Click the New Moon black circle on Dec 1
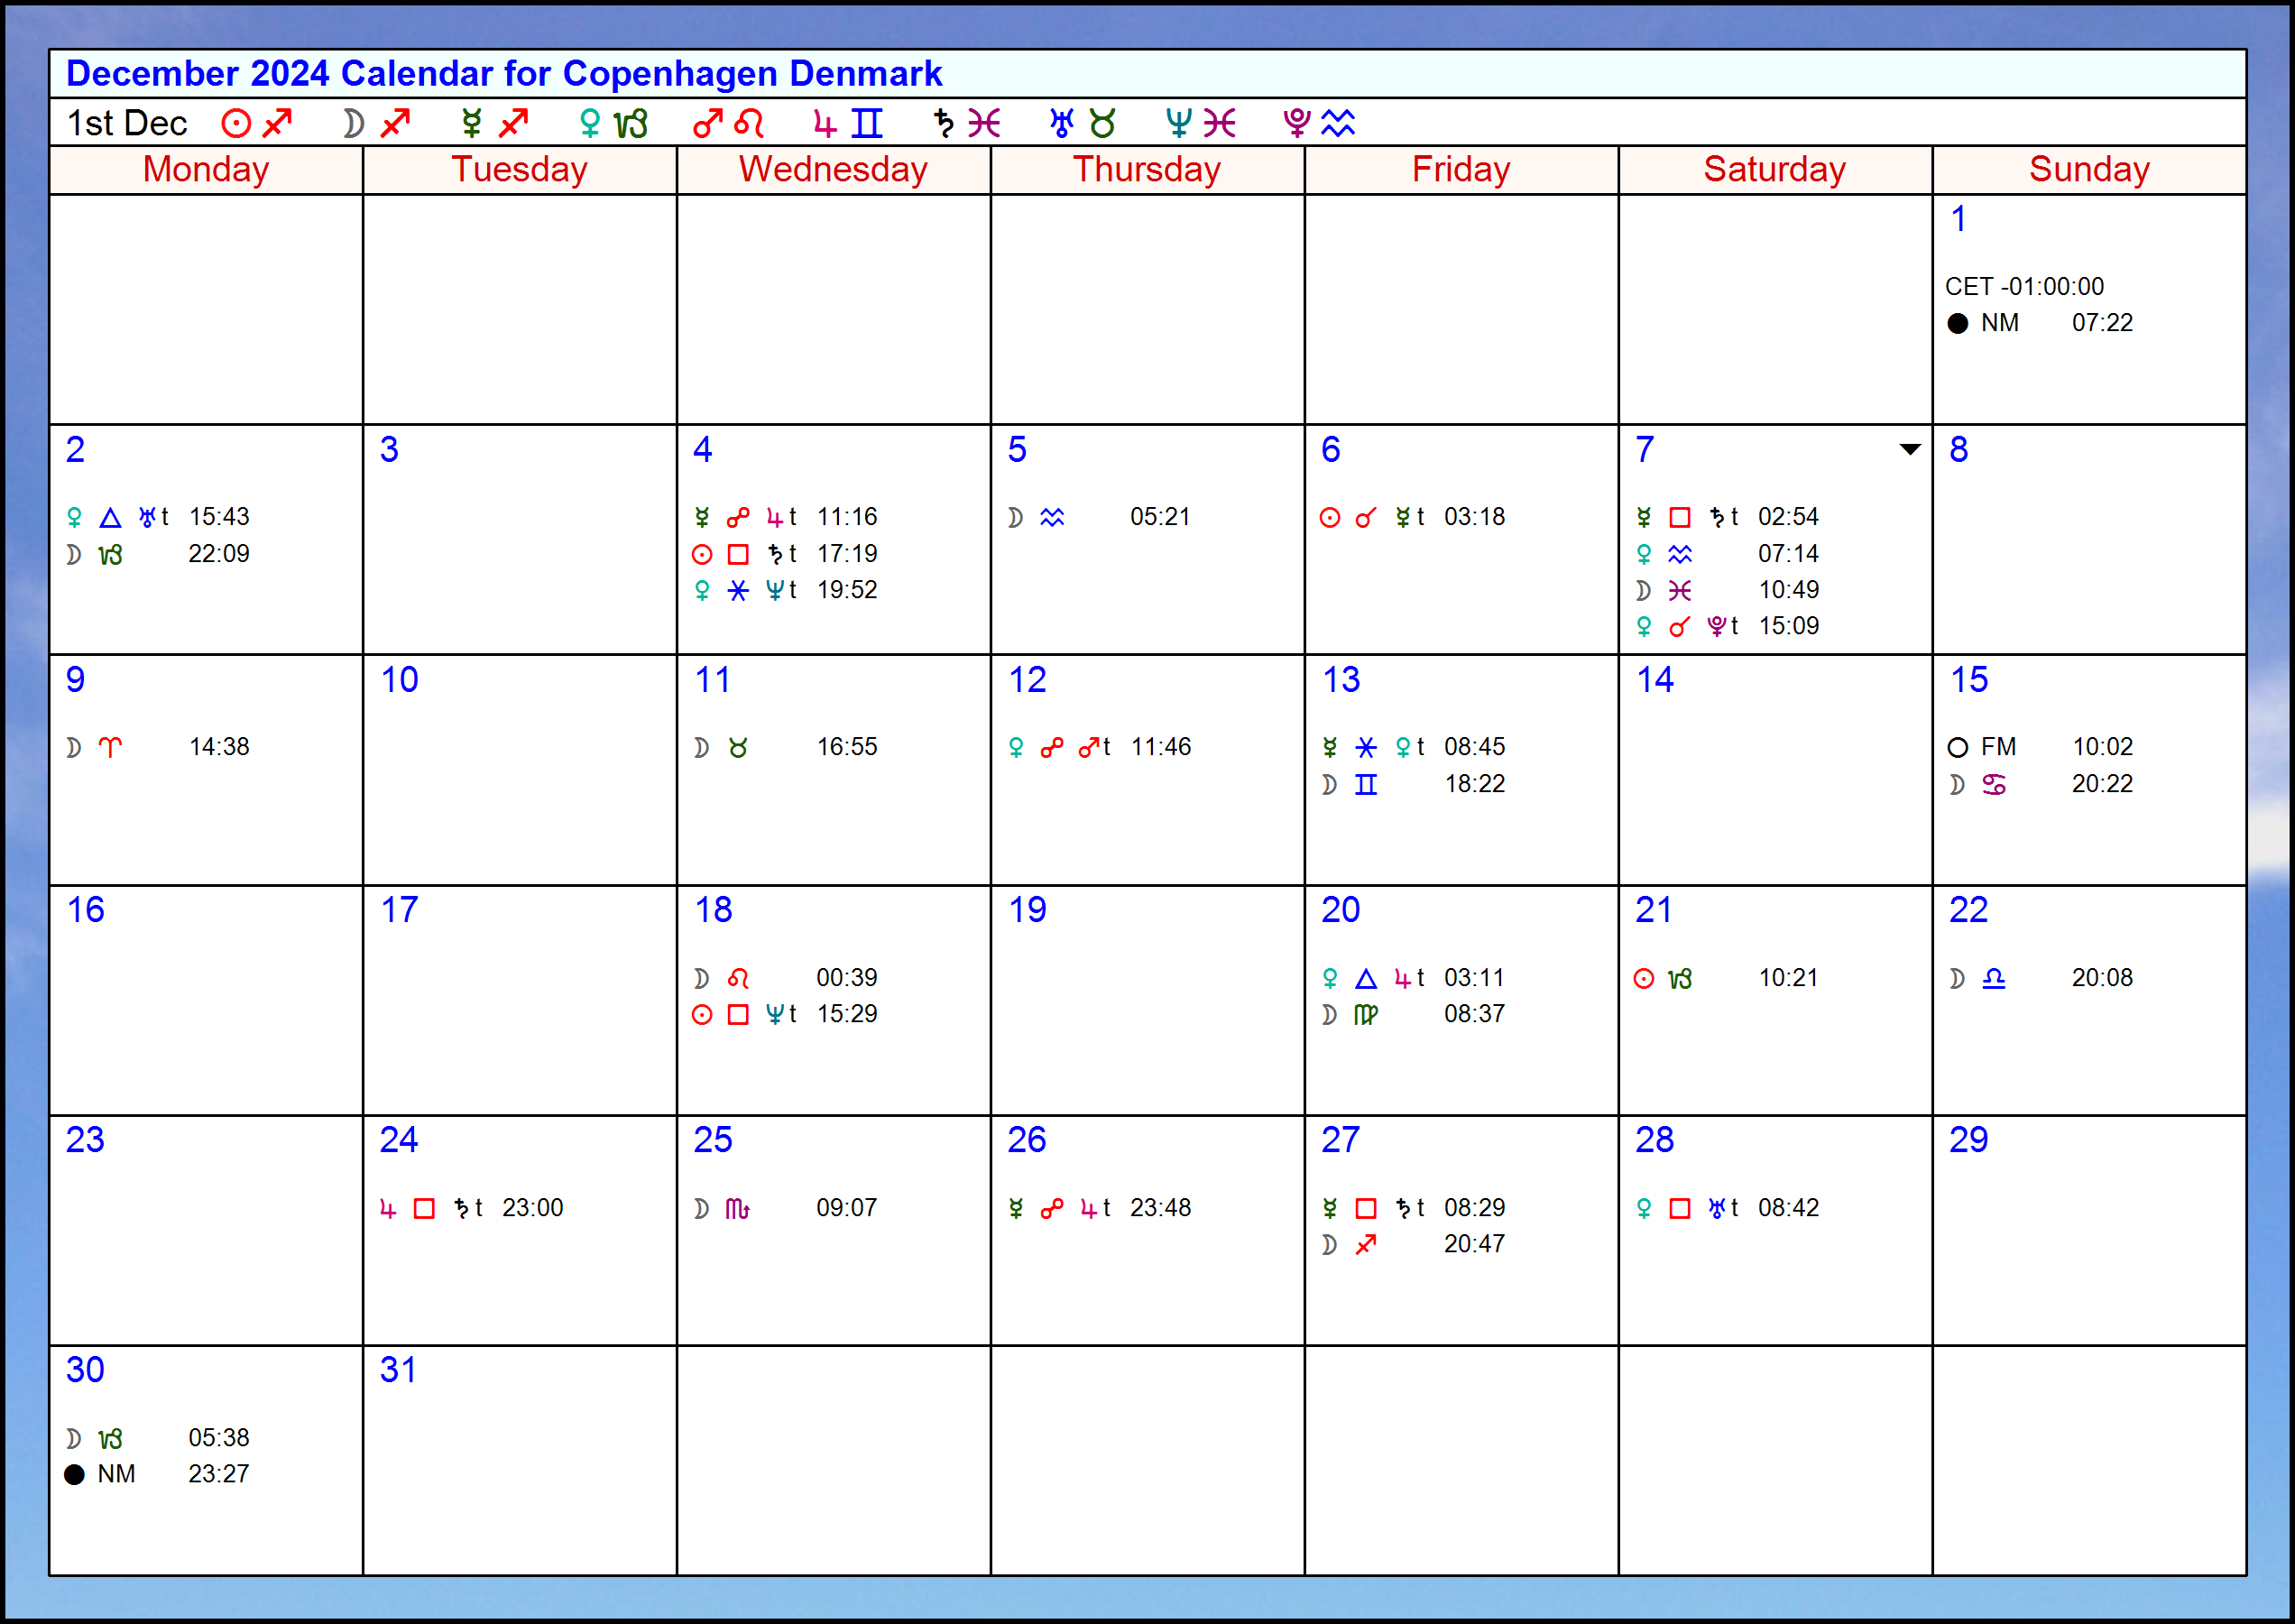The image size is (2295, 1624). click(1957, 324)
